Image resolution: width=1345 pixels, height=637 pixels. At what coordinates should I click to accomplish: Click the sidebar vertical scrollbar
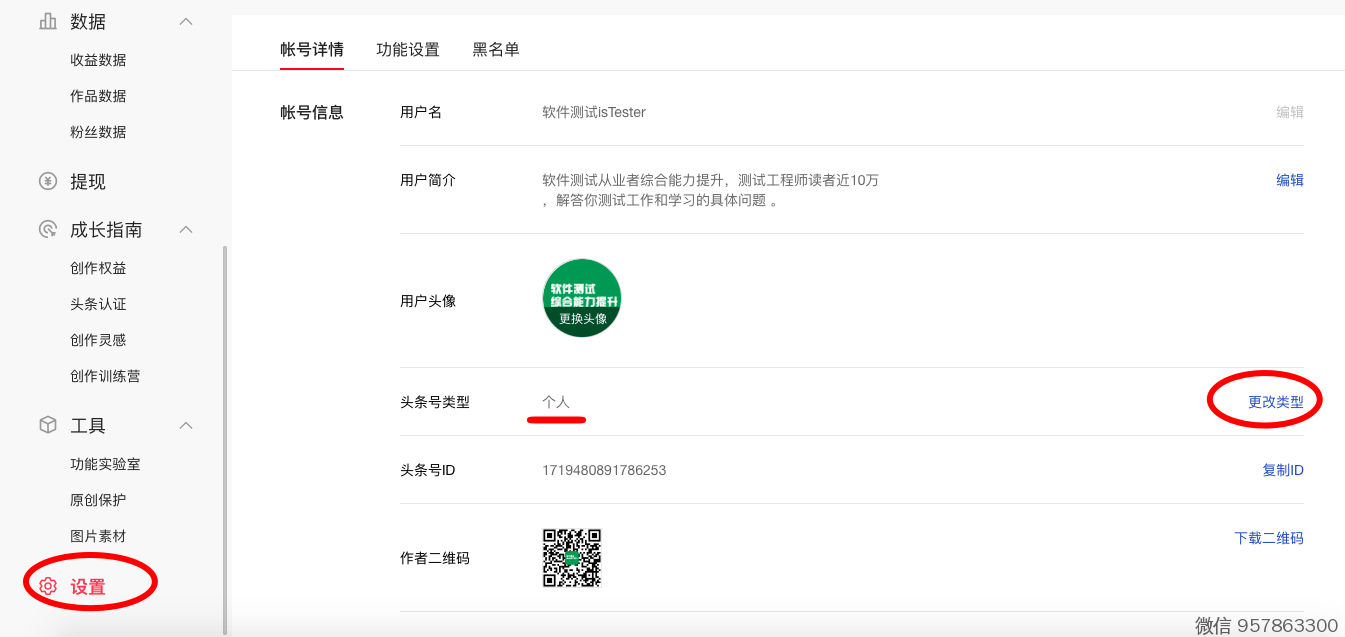tap(225, 440)
